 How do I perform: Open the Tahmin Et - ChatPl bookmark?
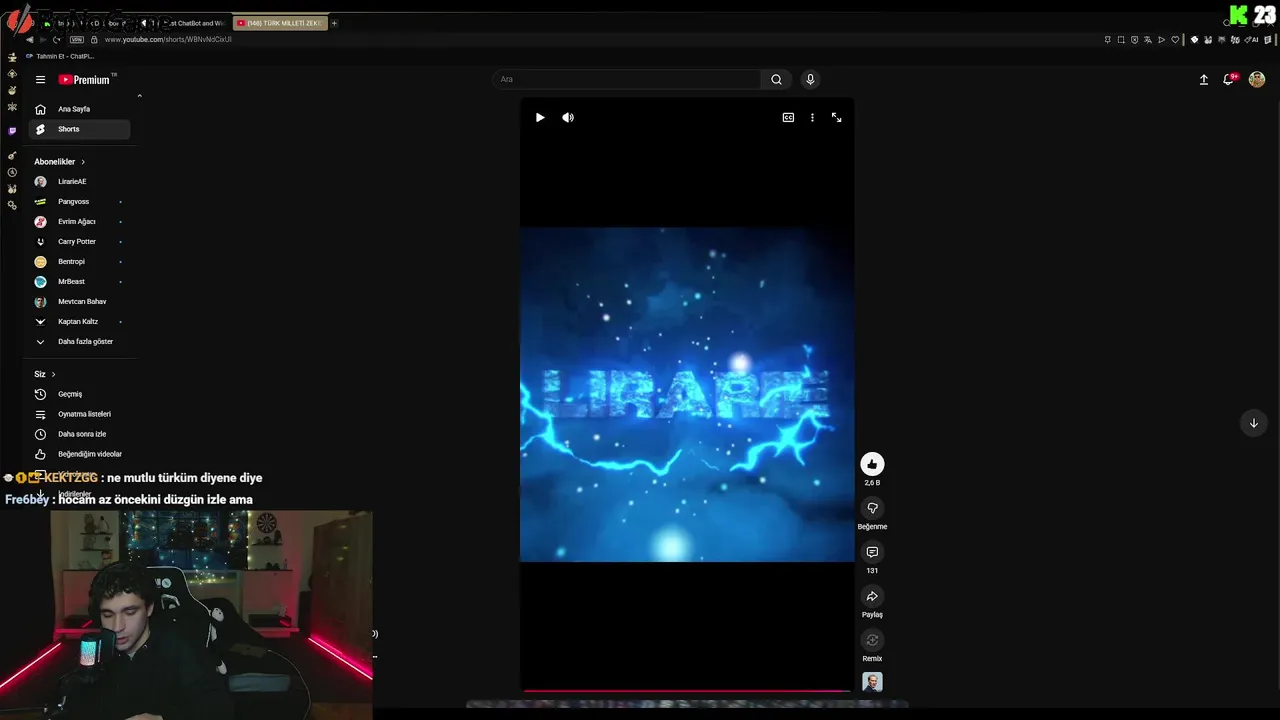[x=59, y=56]
